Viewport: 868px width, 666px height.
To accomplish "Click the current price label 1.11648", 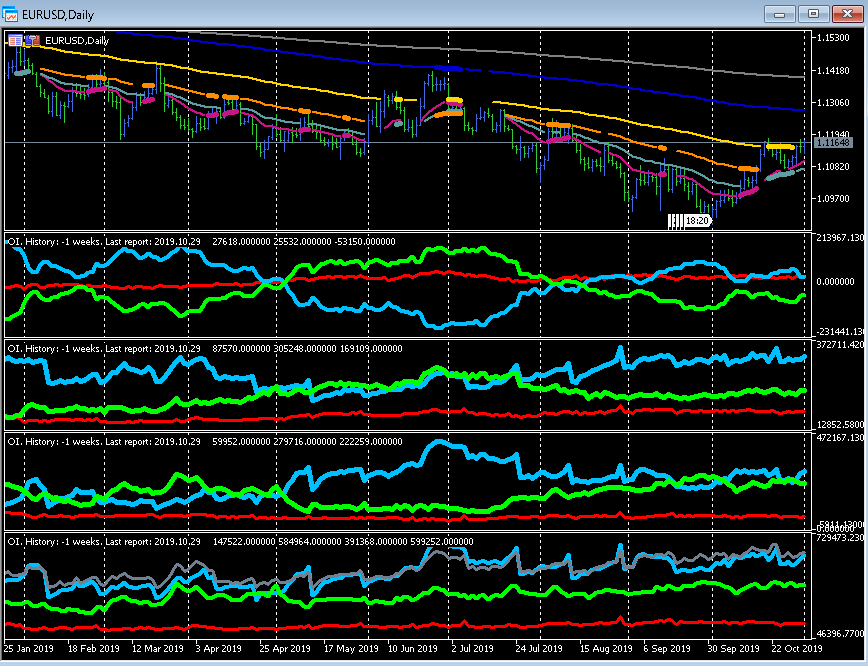I will click(833, 143).
